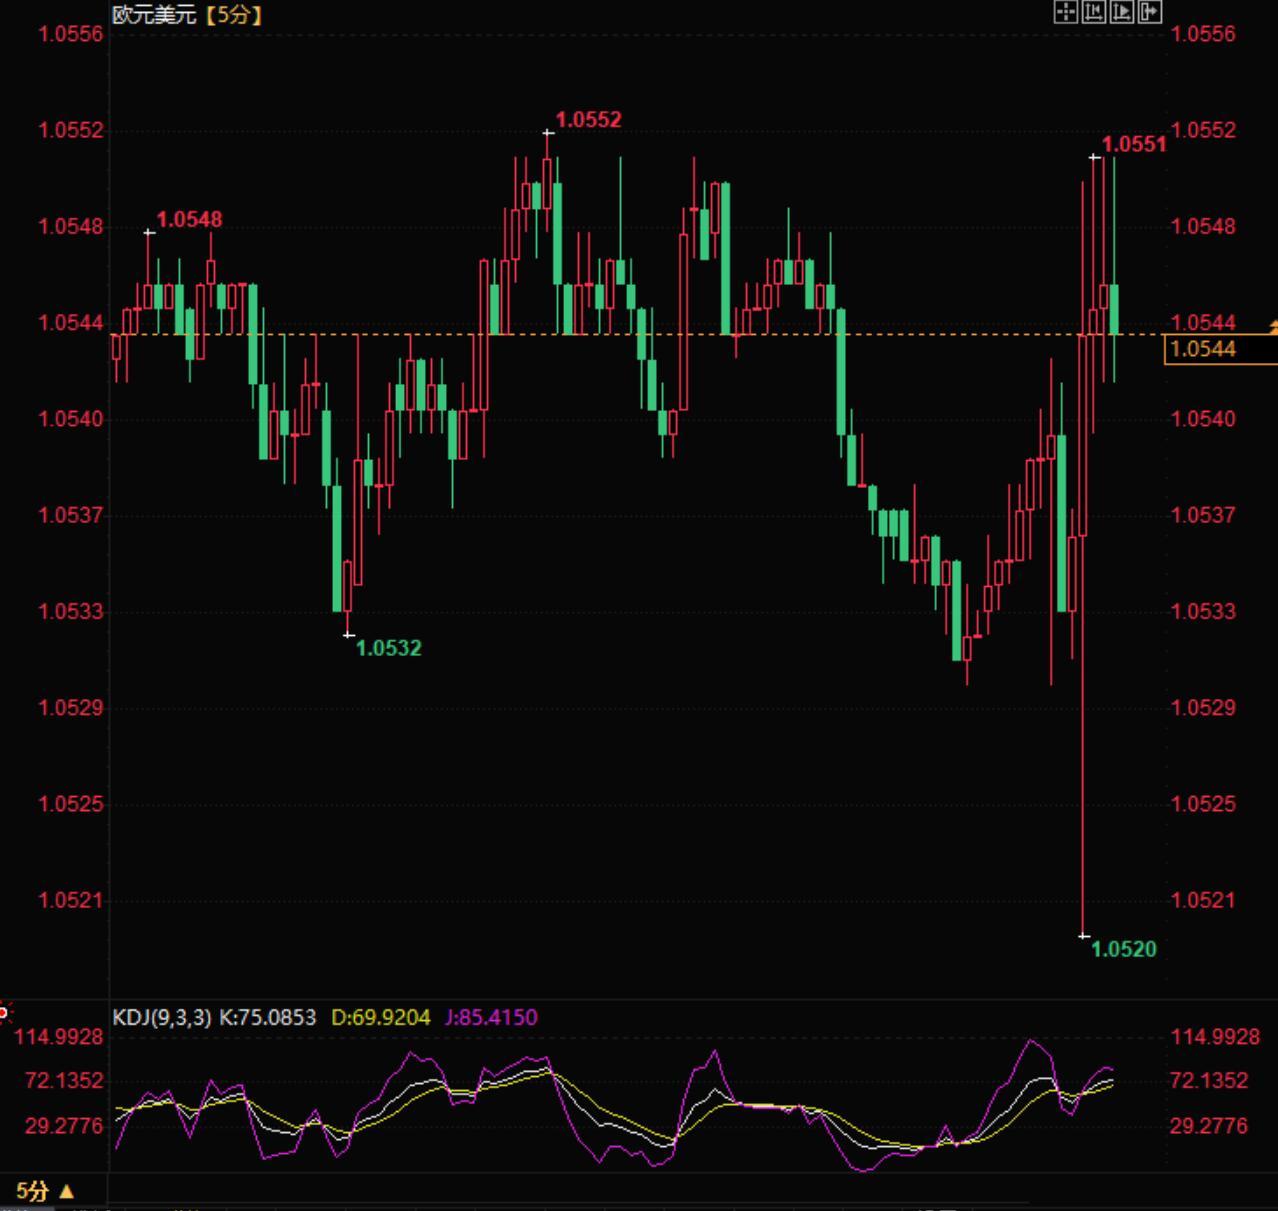Click the 29.2776 left KDJ axis label

tap(64, 1126)
